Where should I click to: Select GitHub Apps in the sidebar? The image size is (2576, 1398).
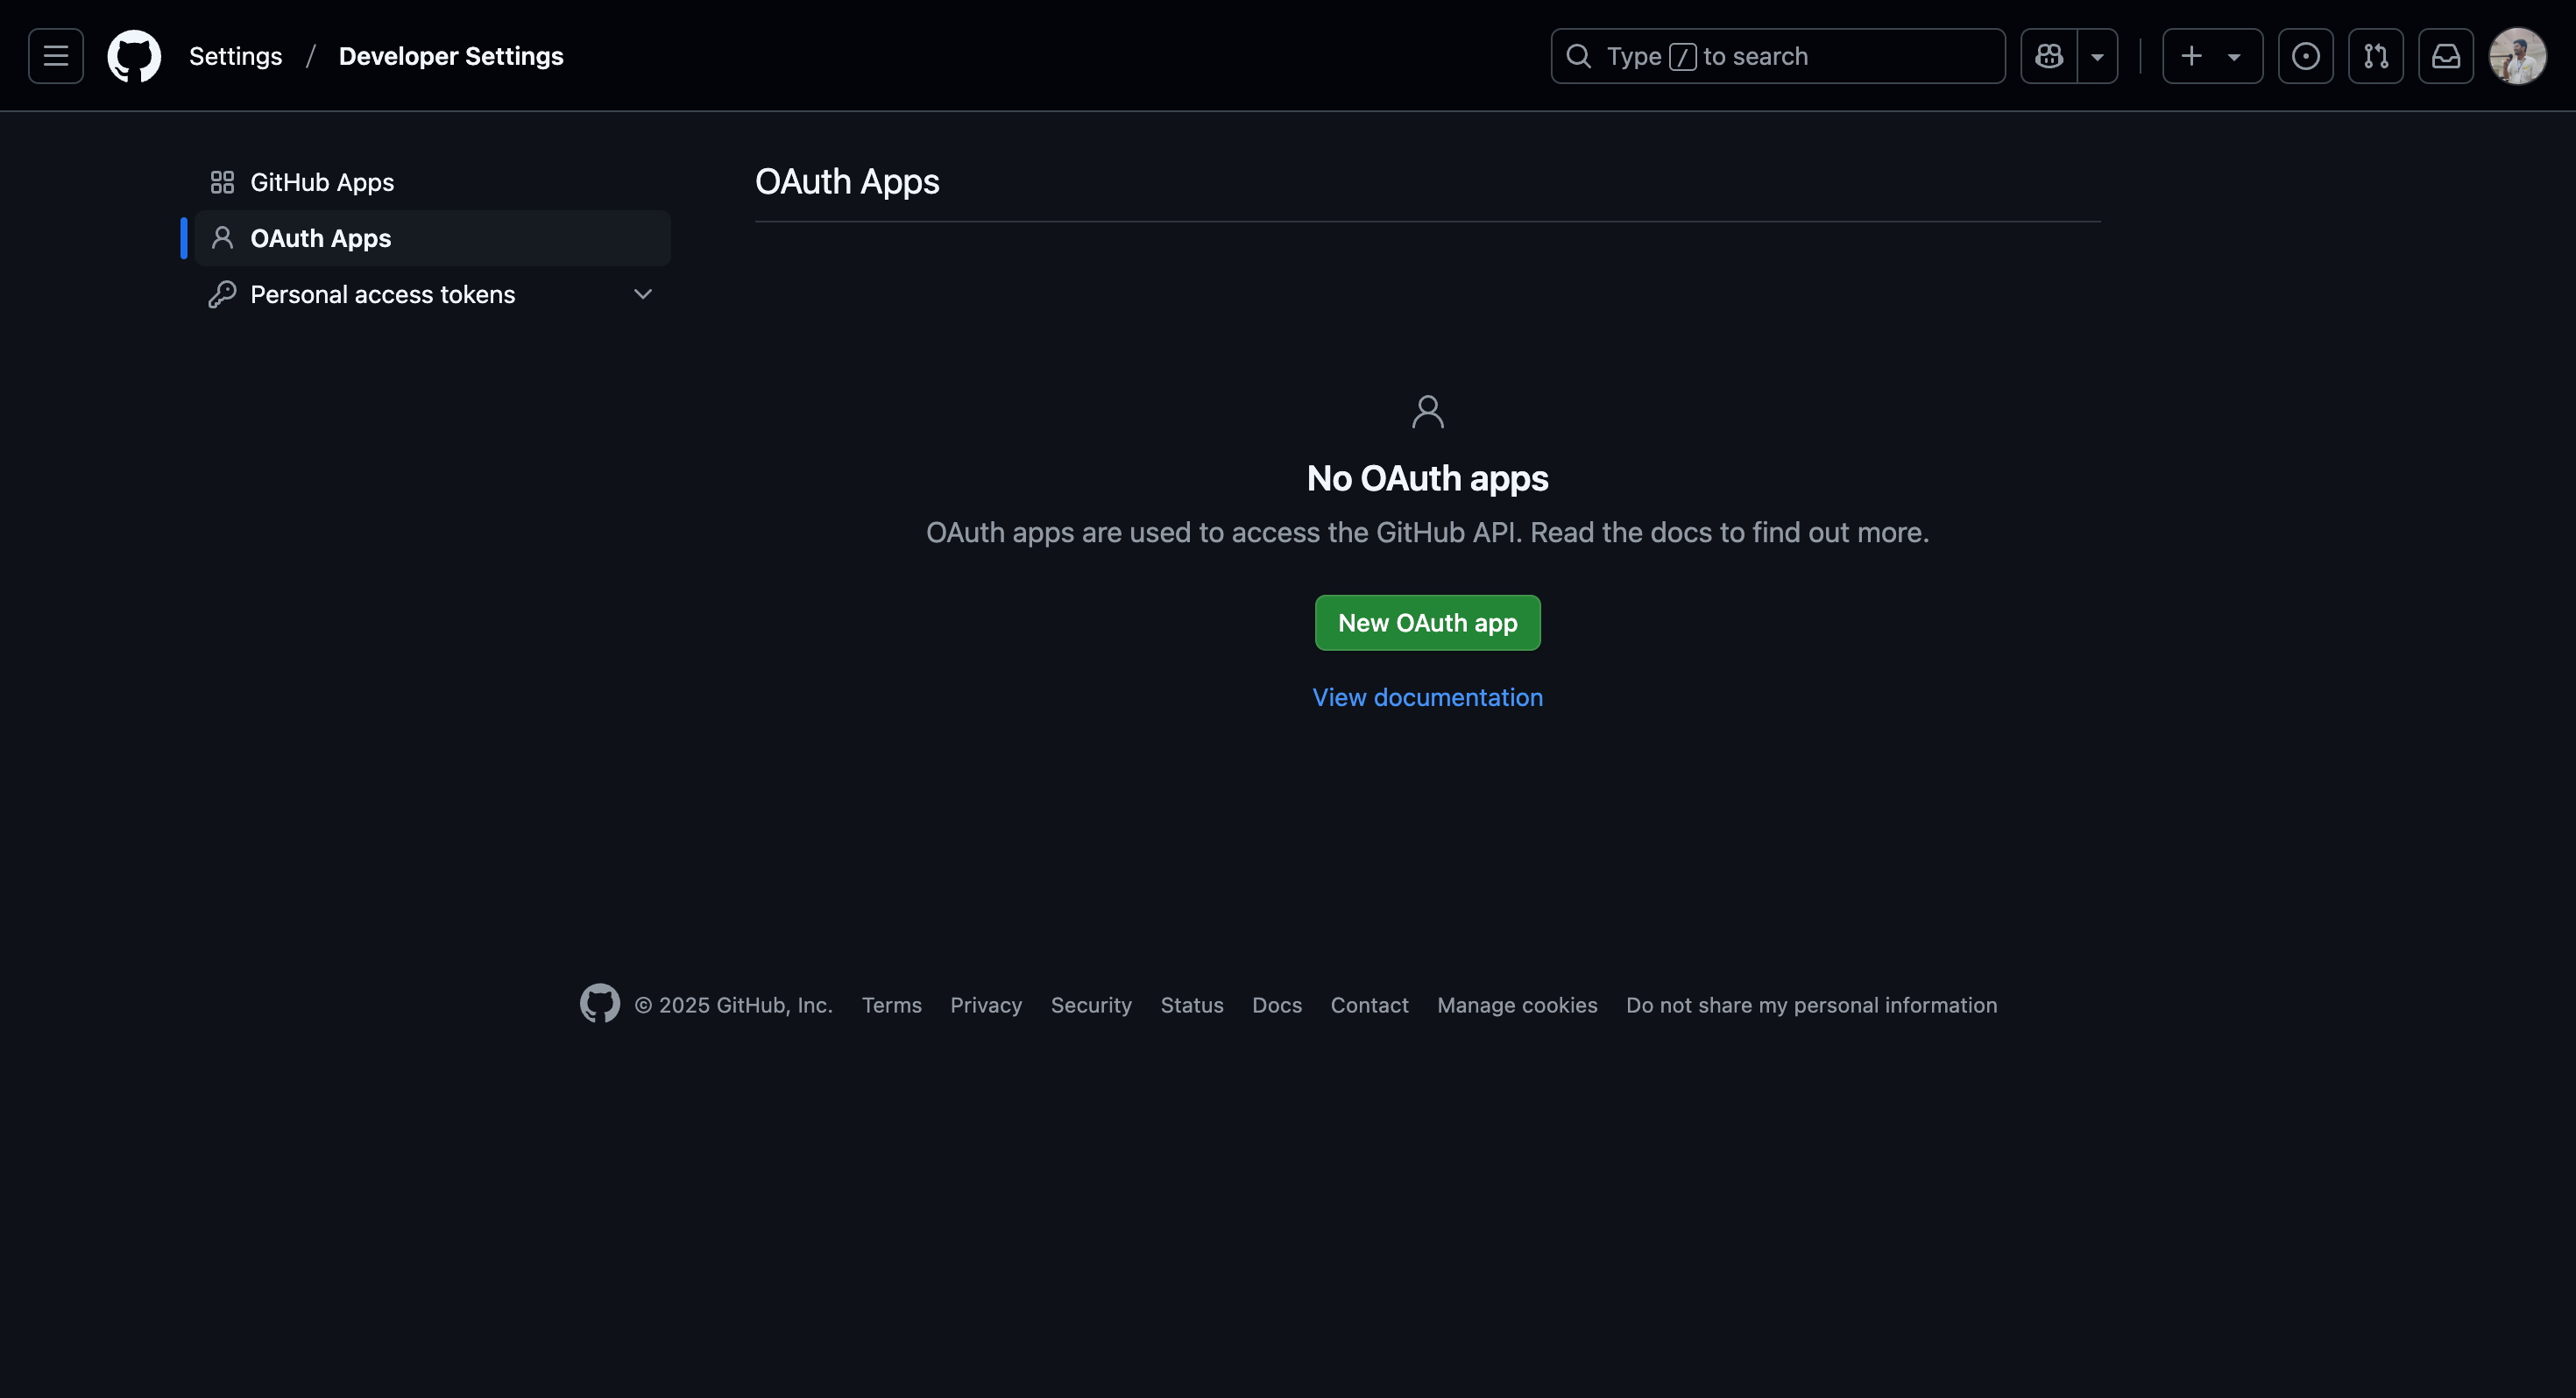(321, 181)
